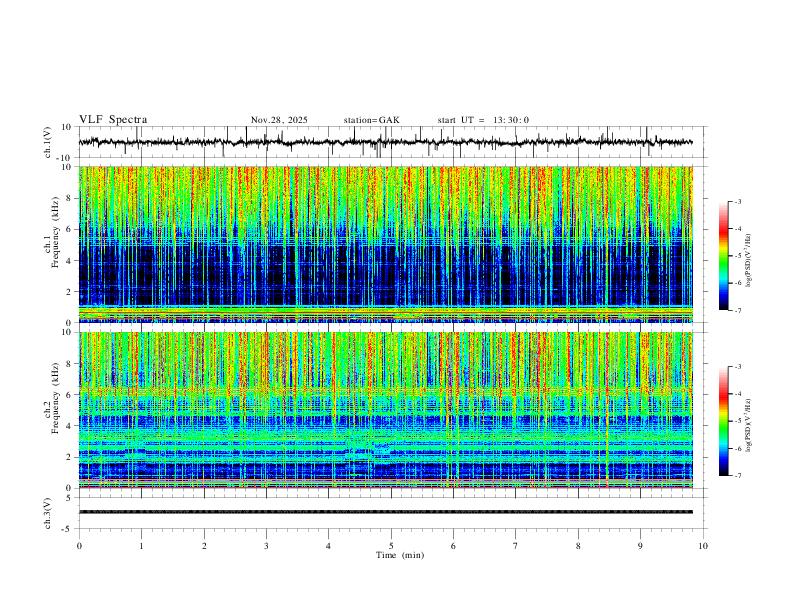Viewport: 792px width, 612px height.
Task: Click the ch.1 spectrogram color scale bar
Action: (724, 256)
